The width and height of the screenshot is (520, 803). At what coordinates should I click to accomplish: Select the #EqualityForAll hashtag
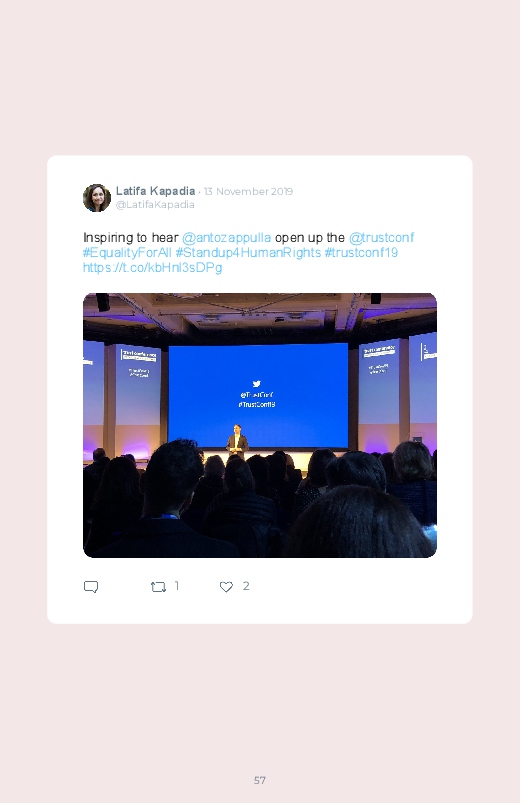coord(127,252)
